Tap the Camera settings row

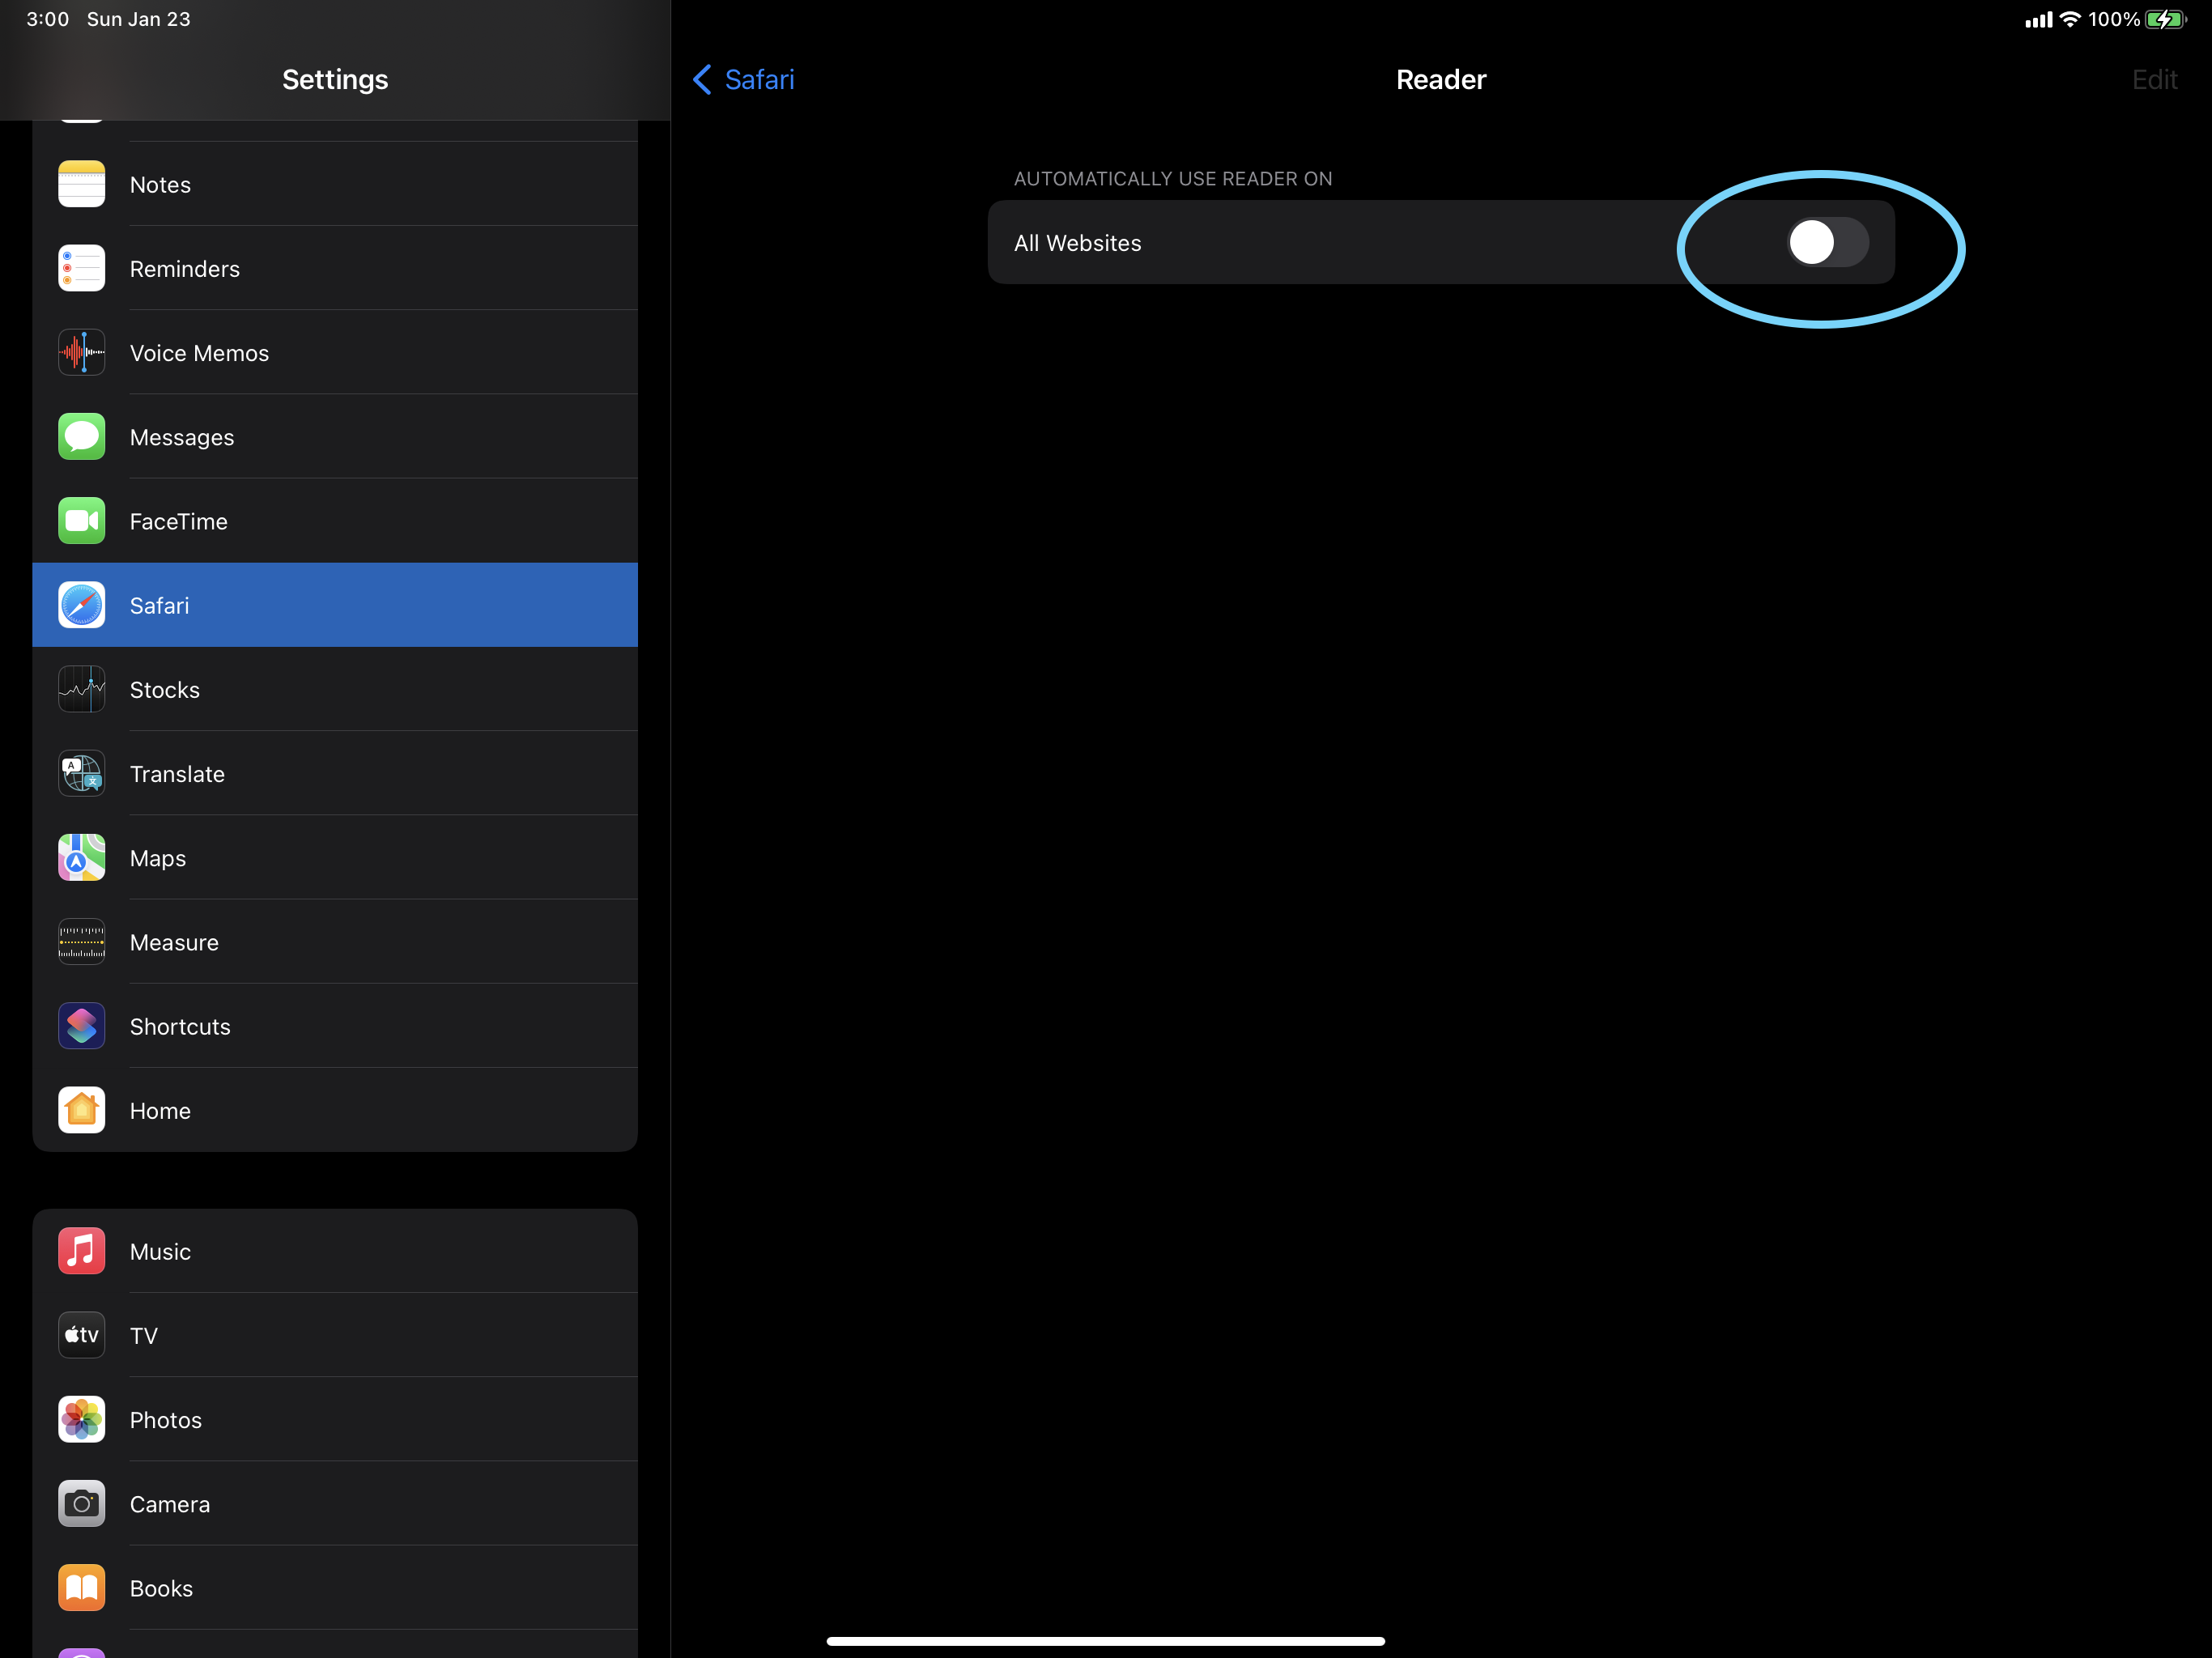click(x=334, y=1504)
